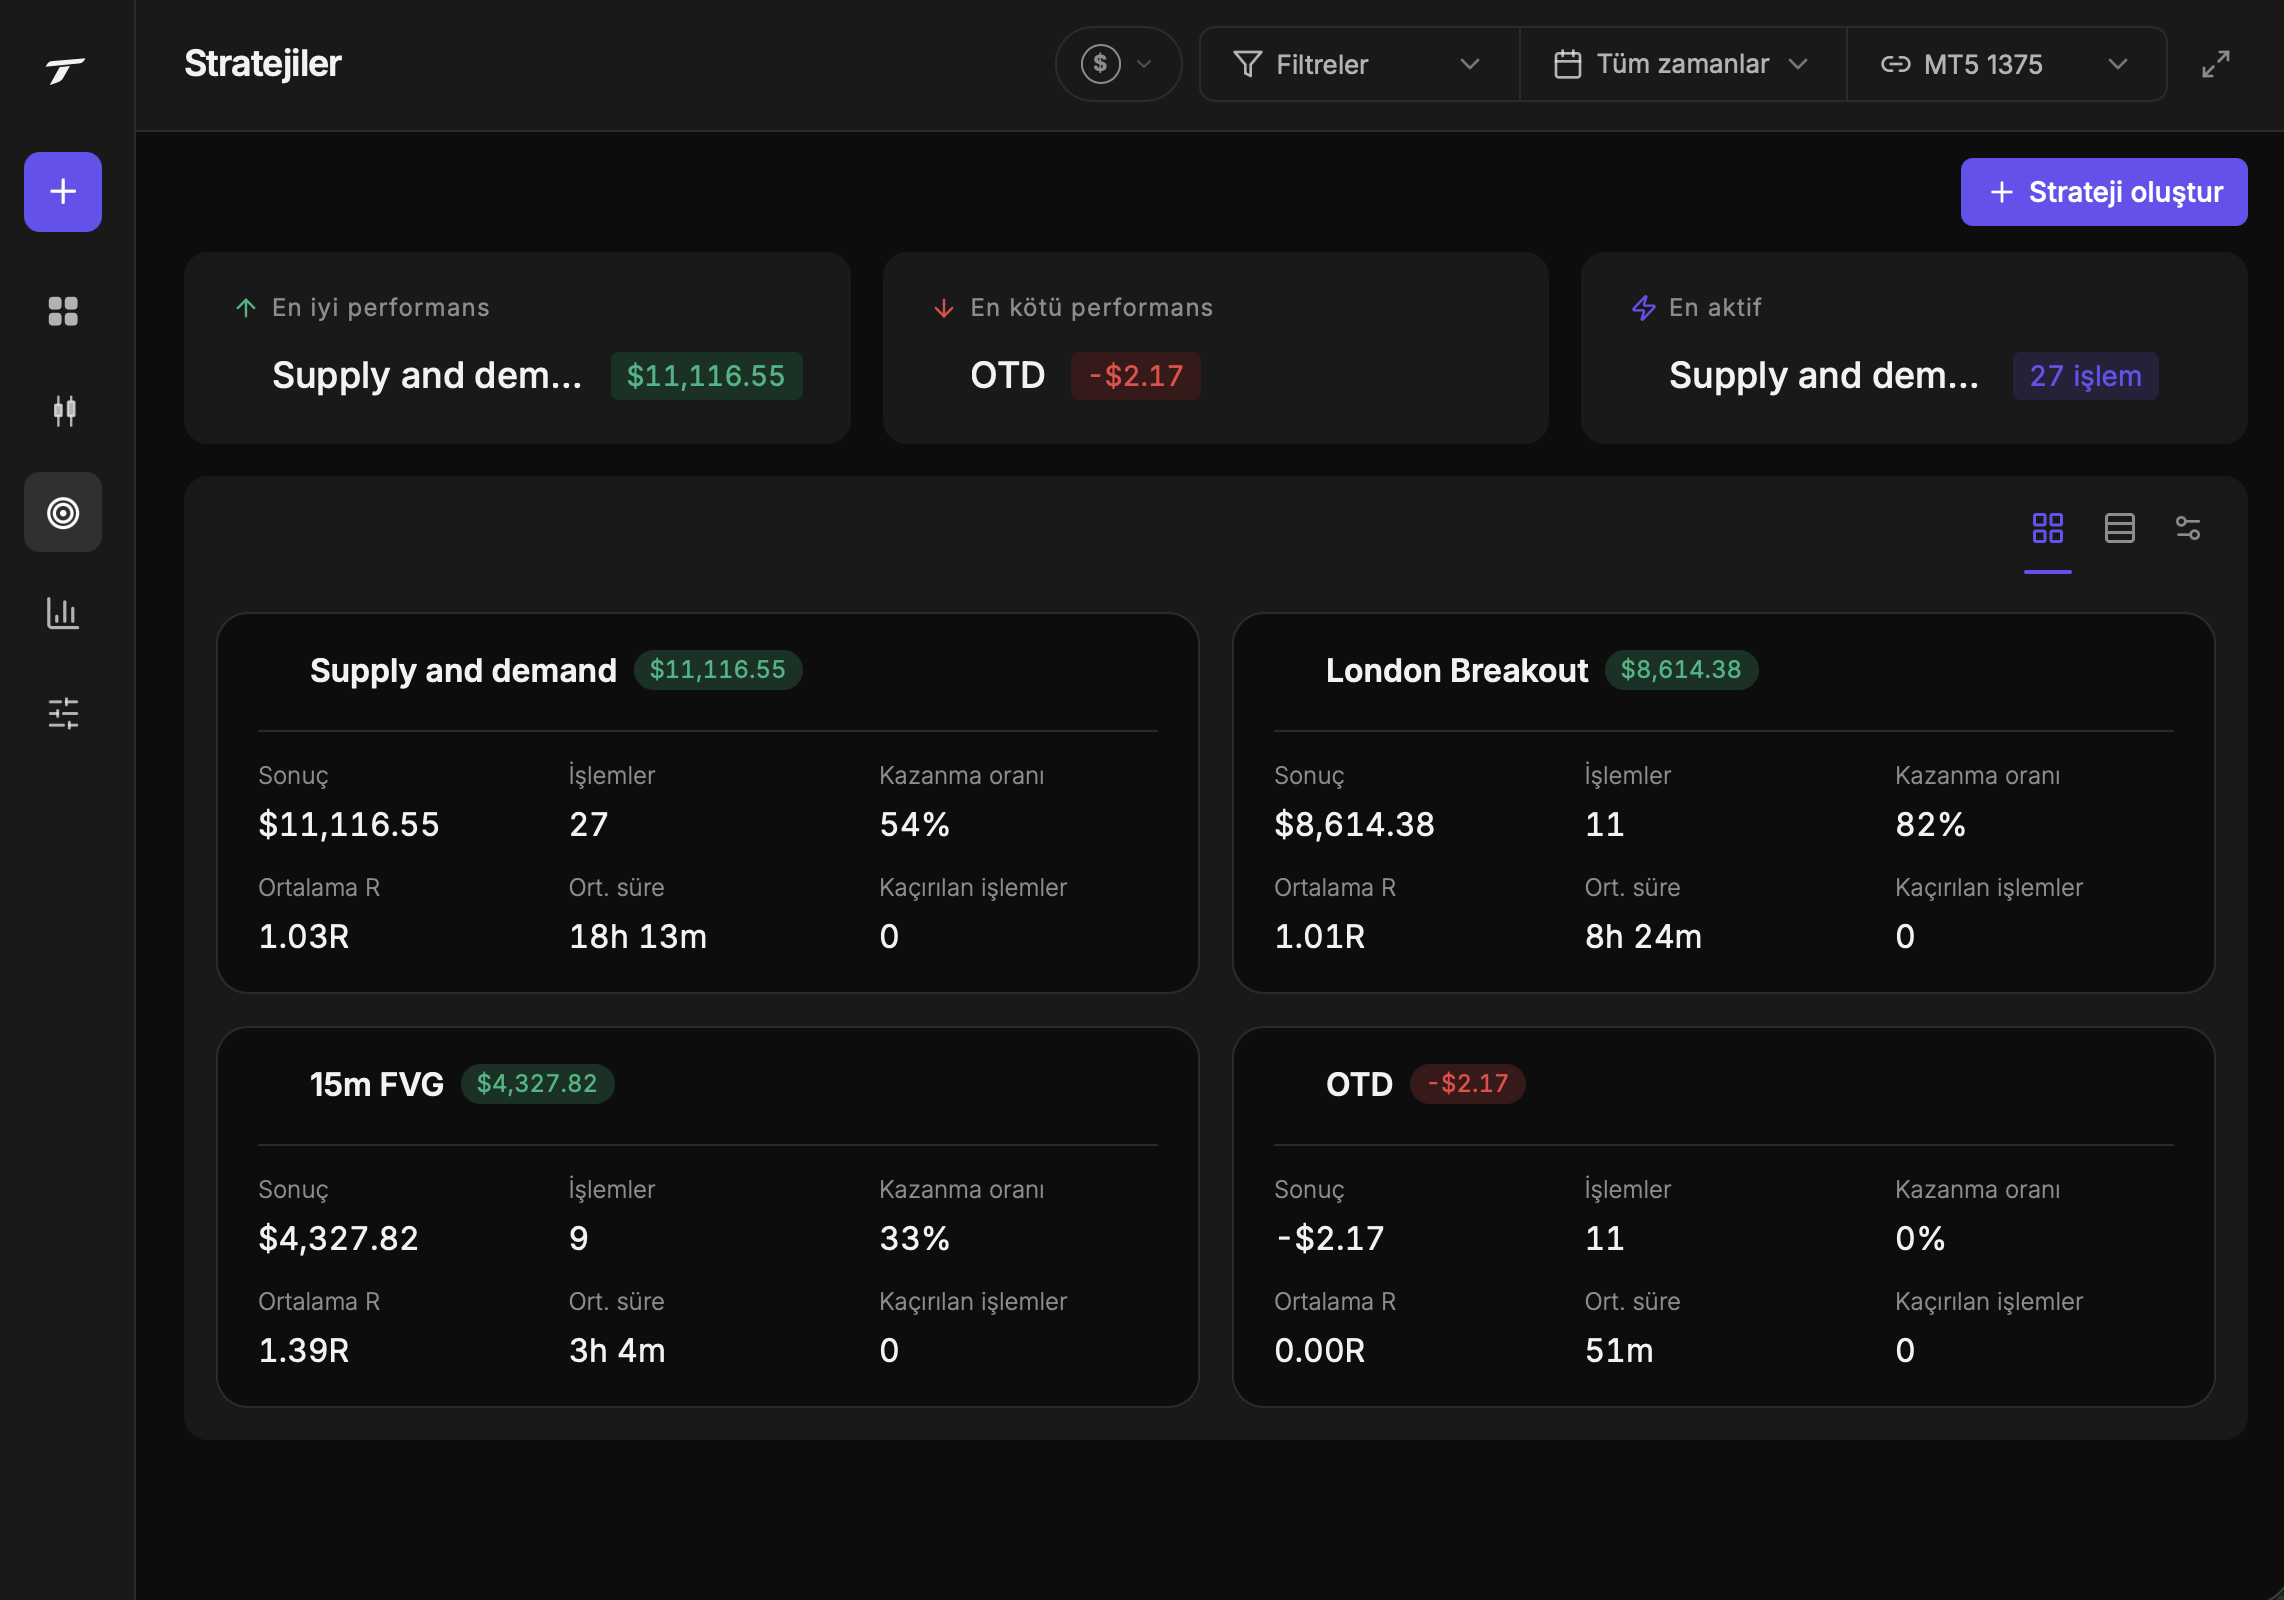Open the bar chart reports icon

[x=63, y=613]
